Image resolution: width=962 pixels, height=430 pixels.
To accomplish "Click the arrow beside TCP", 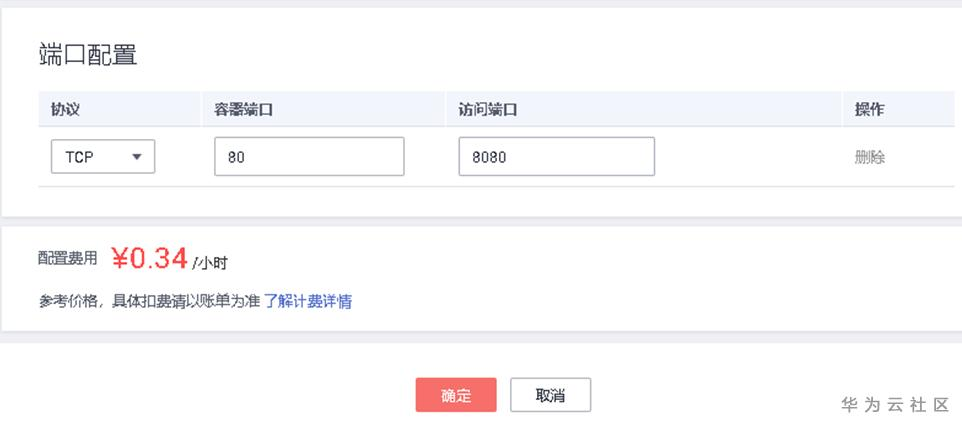I will (137, 157).
